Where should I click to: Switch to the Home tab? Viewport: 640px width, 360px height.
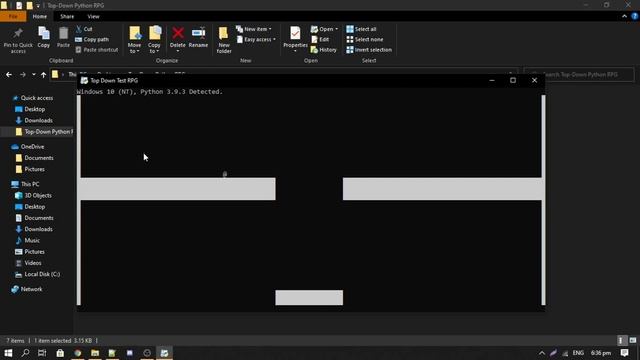click(x=40, y=16)
